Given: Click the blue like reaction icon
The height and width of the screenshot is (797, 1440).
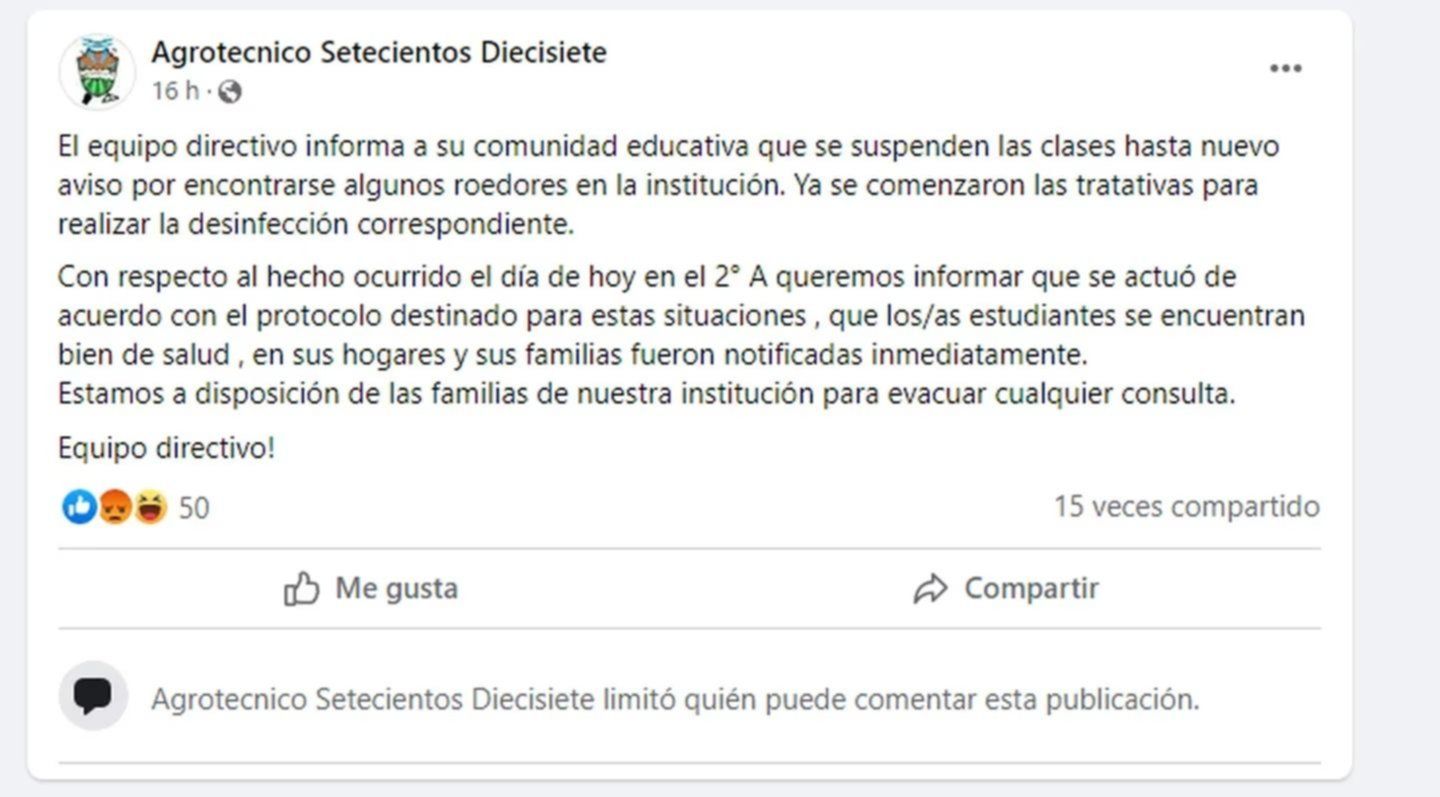Looking at the screenshot, I should coord(78,507).
